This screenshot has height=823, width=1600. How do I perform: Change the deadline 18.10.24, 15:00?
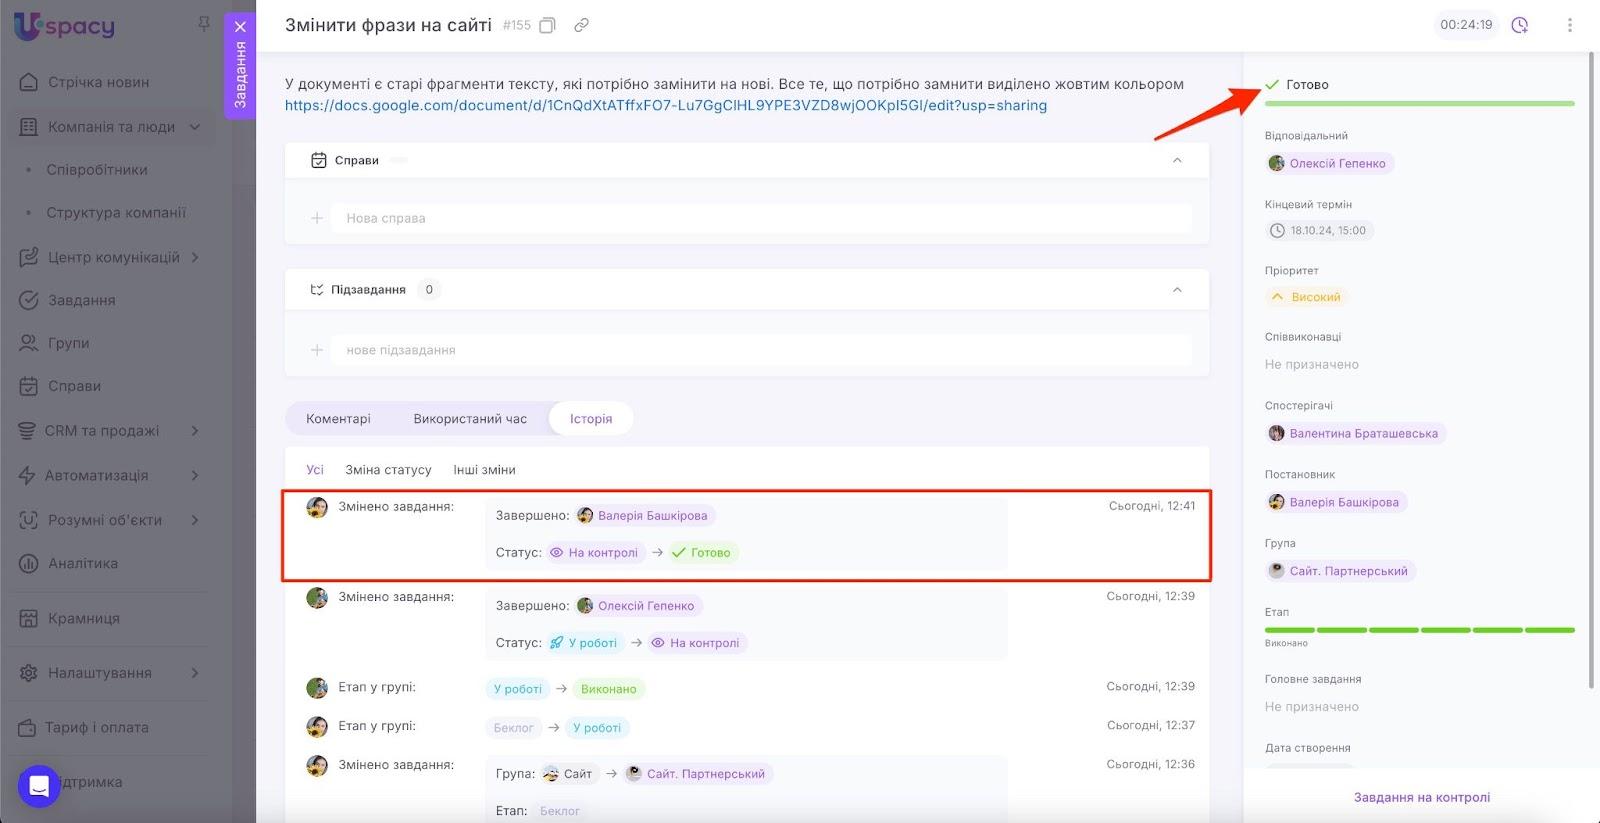pos(1319,231)
